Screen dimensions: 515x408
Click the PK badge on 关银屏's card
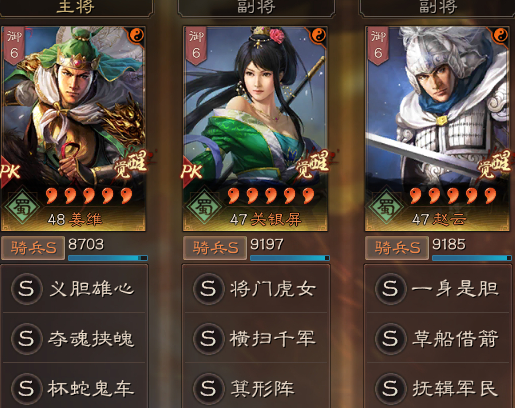coord(191,171)
